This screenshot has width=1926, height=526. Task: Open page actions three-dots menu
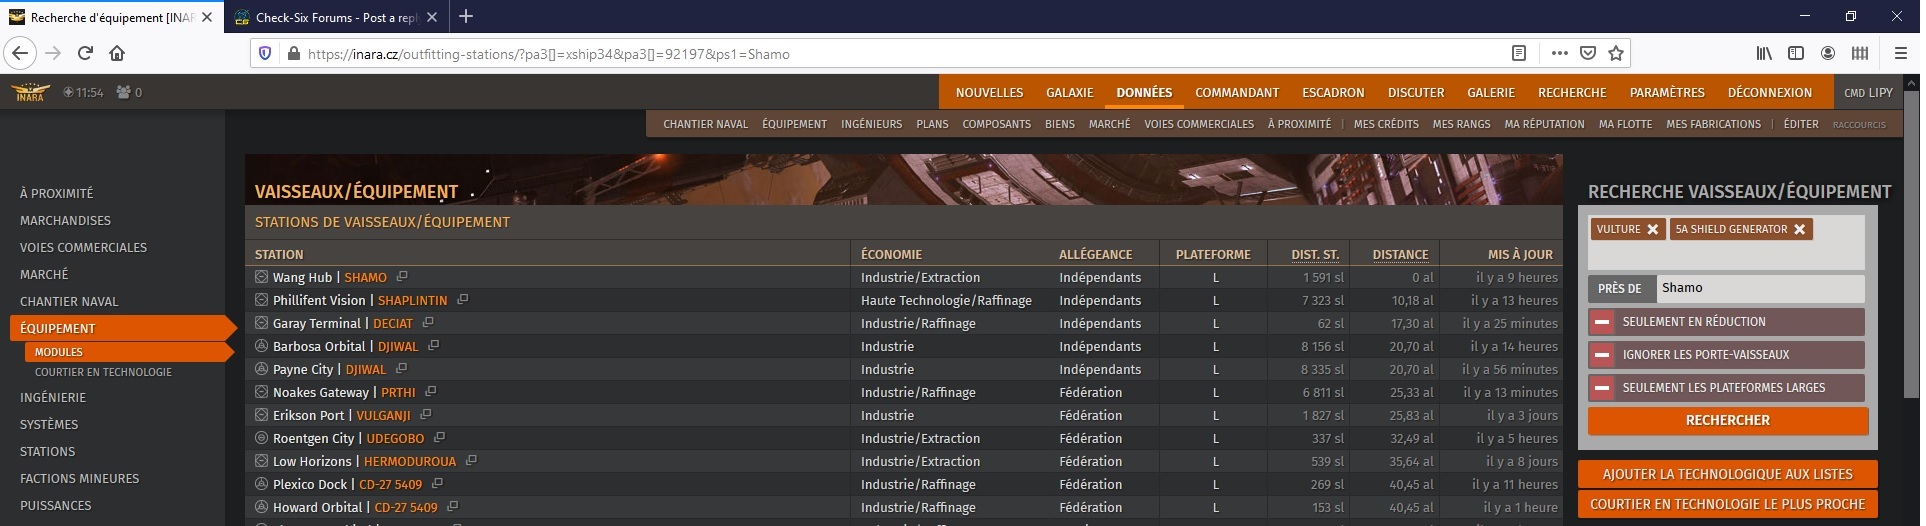pos(1560,53)
